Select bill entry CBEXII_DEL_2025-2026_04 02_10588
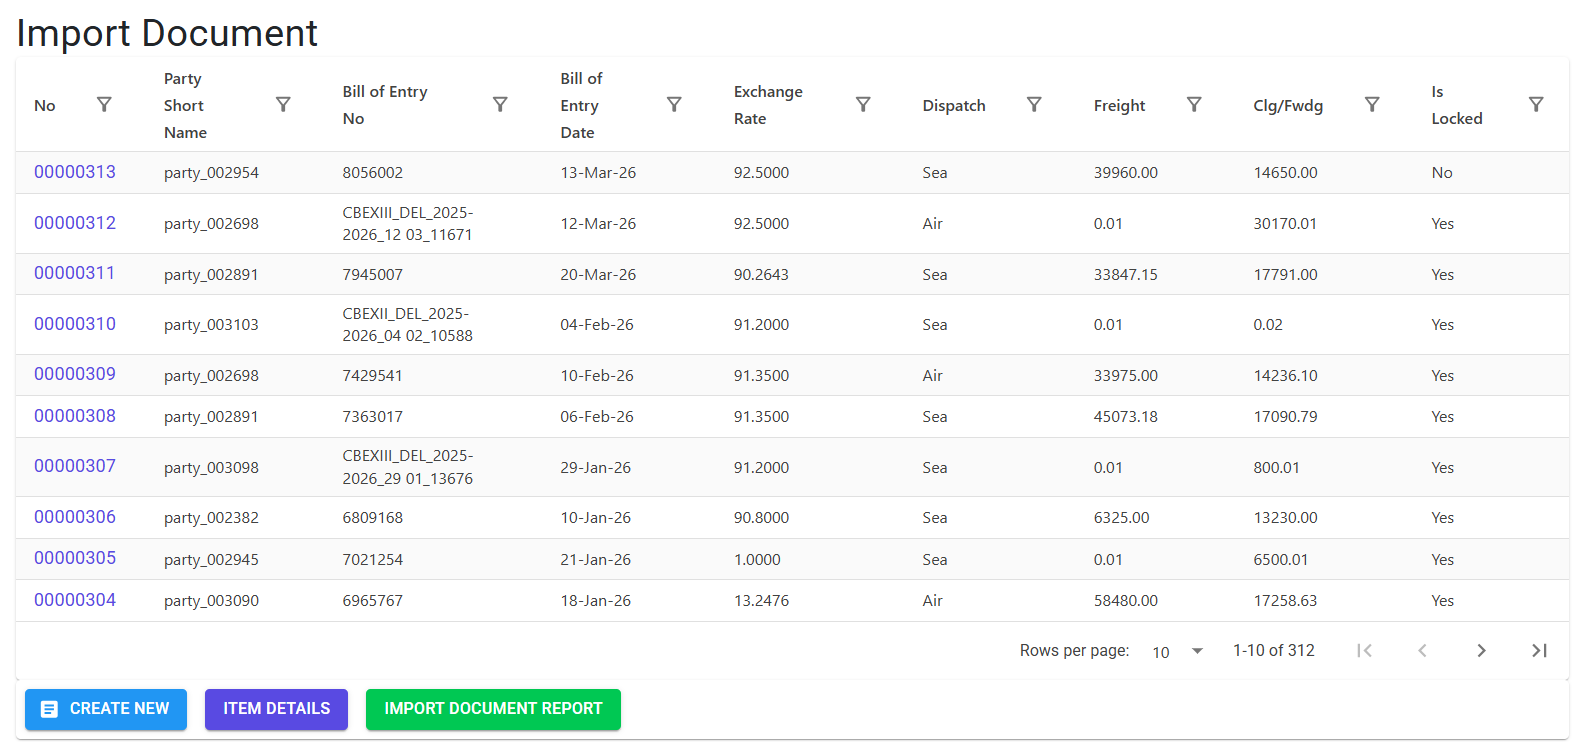The height and width of the screenshot is (742, 1582). point(408,325)
